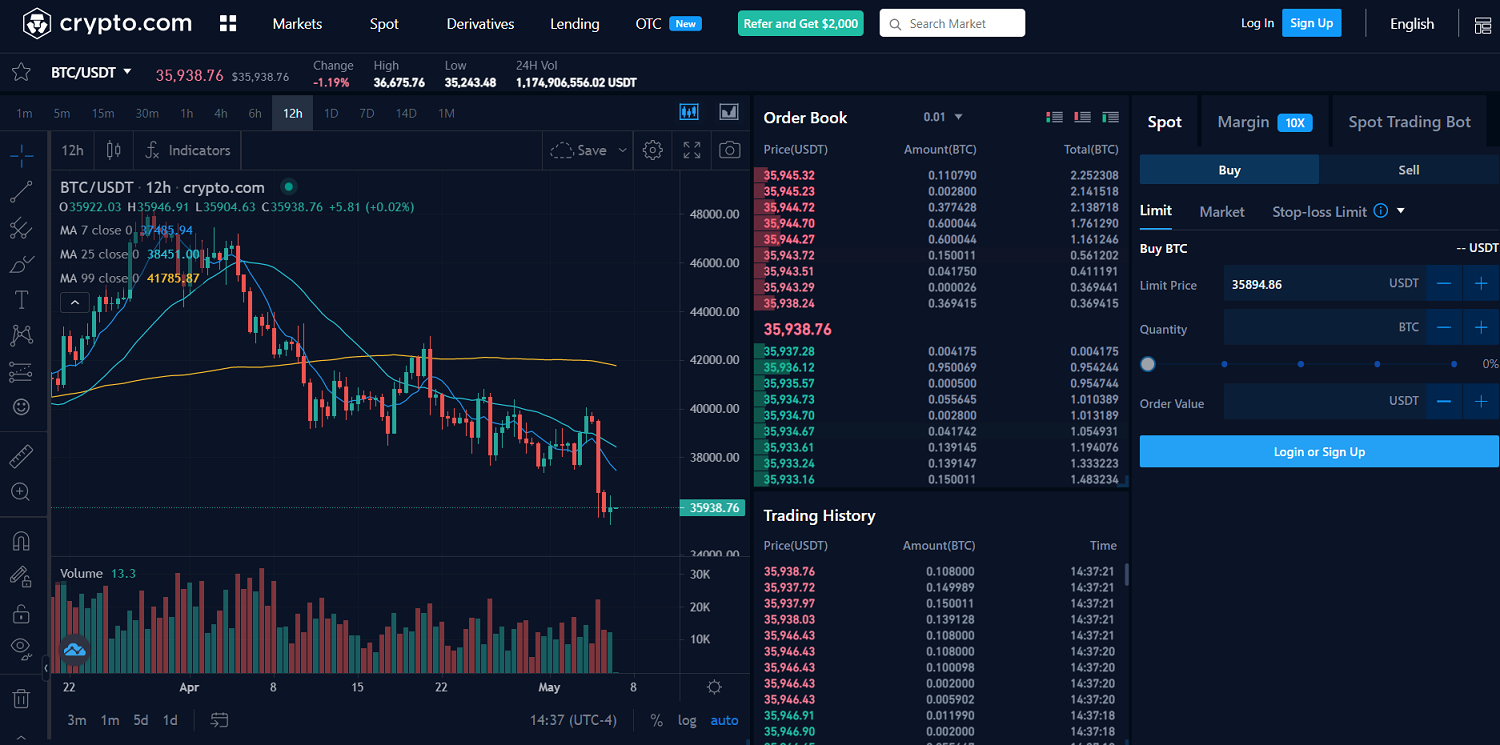The width and height of the screenshot is (1500, 745).
Task: Open the English language selector
Action: click(1412, 24)
